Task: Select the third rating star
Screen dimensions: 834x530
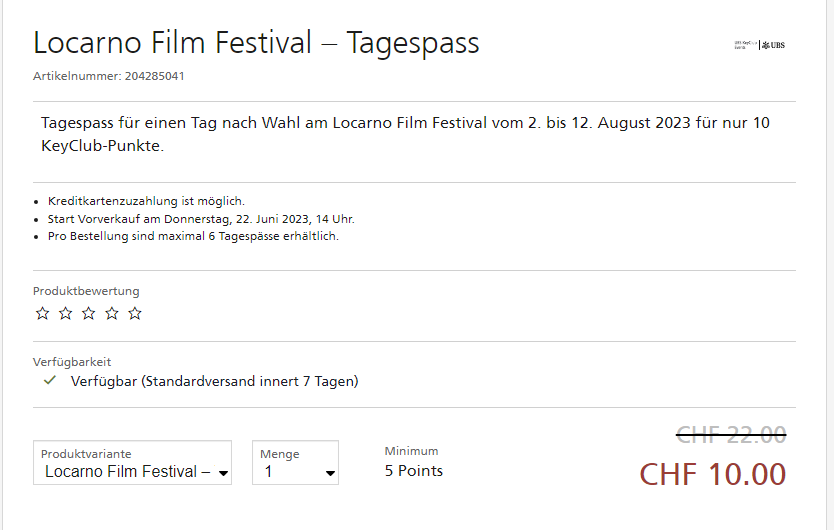Action: point(88,313)
